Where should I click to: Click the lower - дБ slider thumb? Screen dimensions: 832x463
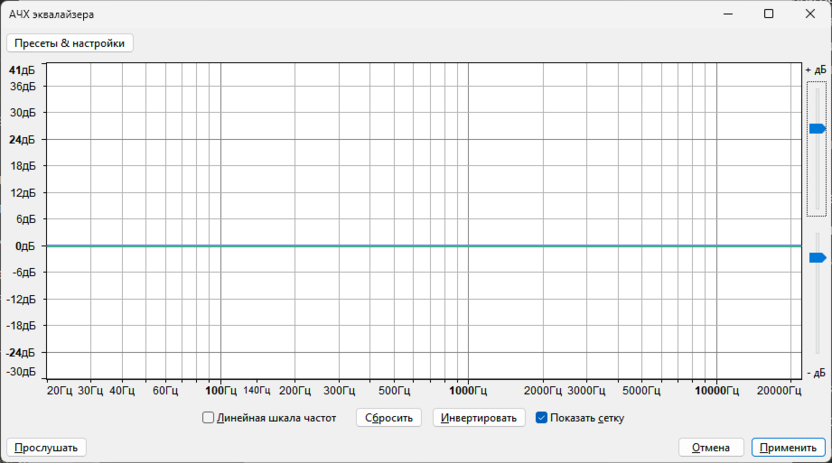[x=818, y=258]
